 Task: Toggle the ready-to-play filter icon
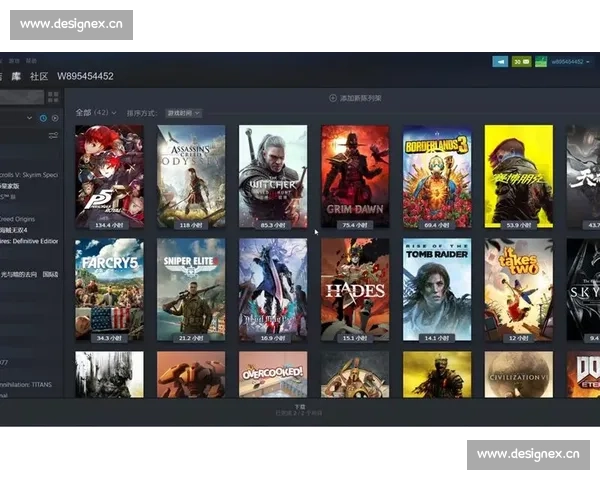click(x=54, y=118)
